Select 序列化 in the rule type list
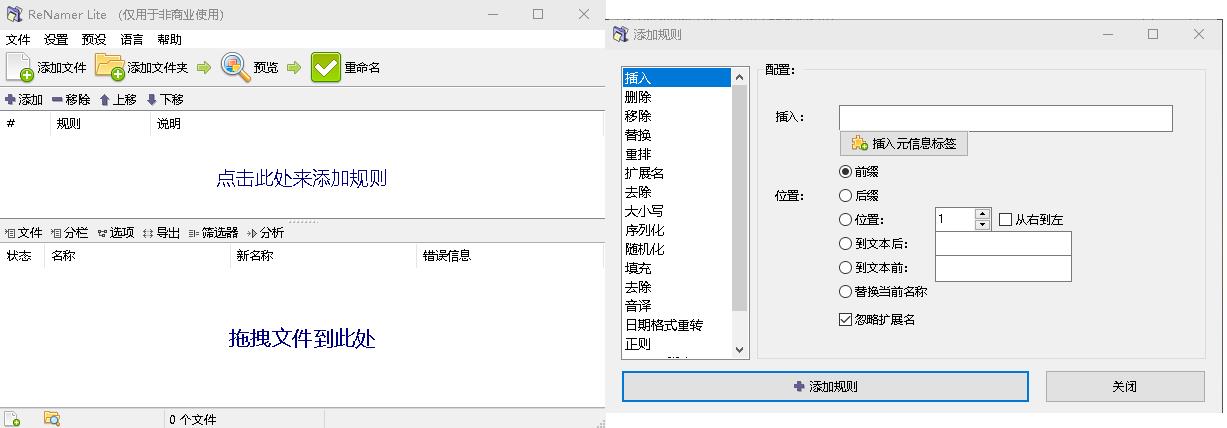1227x428 pixels. click(677, 230)
